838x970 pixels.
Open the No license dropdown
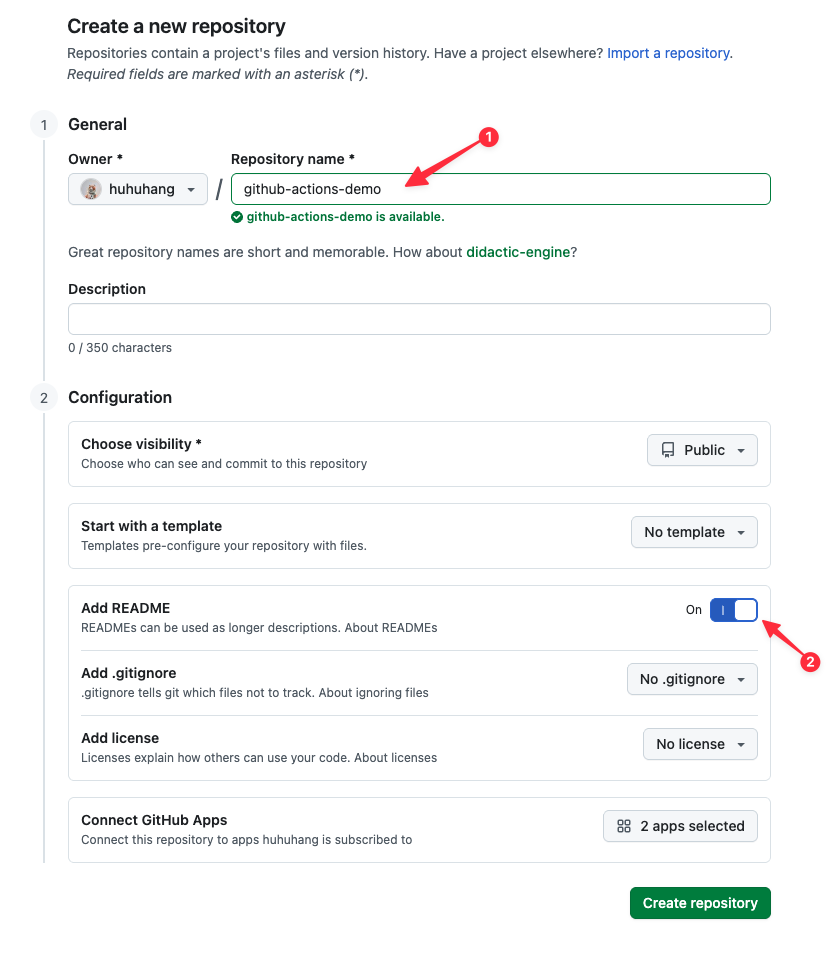point(700,744)
